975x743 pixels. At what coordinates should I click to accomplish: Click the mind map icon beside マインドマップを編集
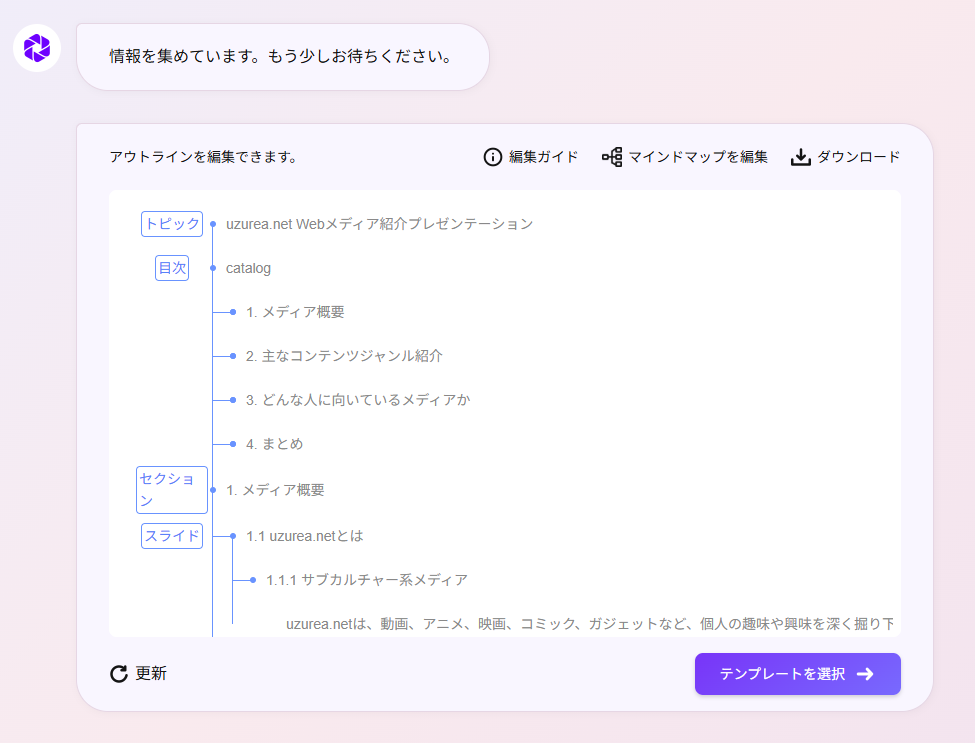click(x=612, y=157)
